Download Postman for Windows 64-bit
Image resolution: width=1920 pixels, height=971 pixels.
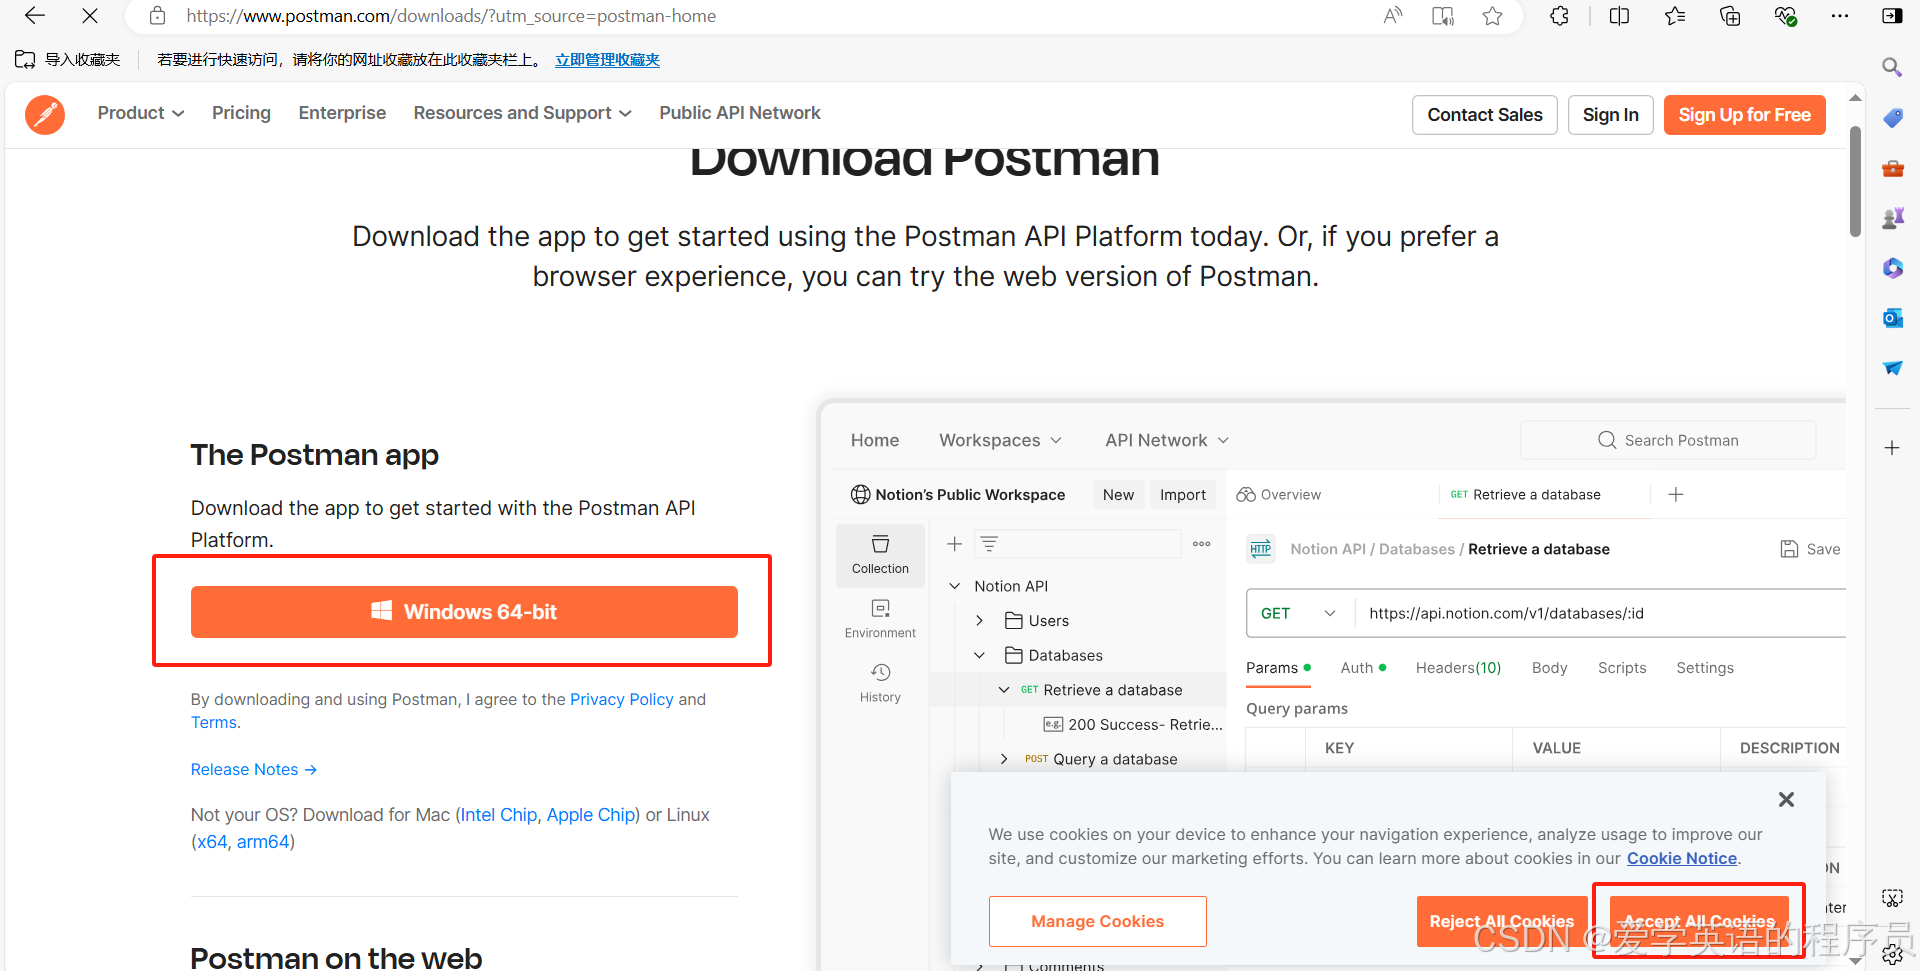point(464,612)
